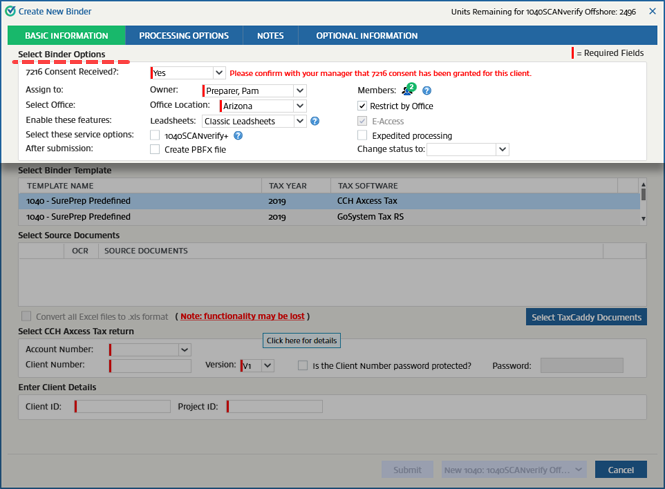This screenshot has width=665, height=489.
Task: Check the Create PBFX file box
Action: click(155, 149)
